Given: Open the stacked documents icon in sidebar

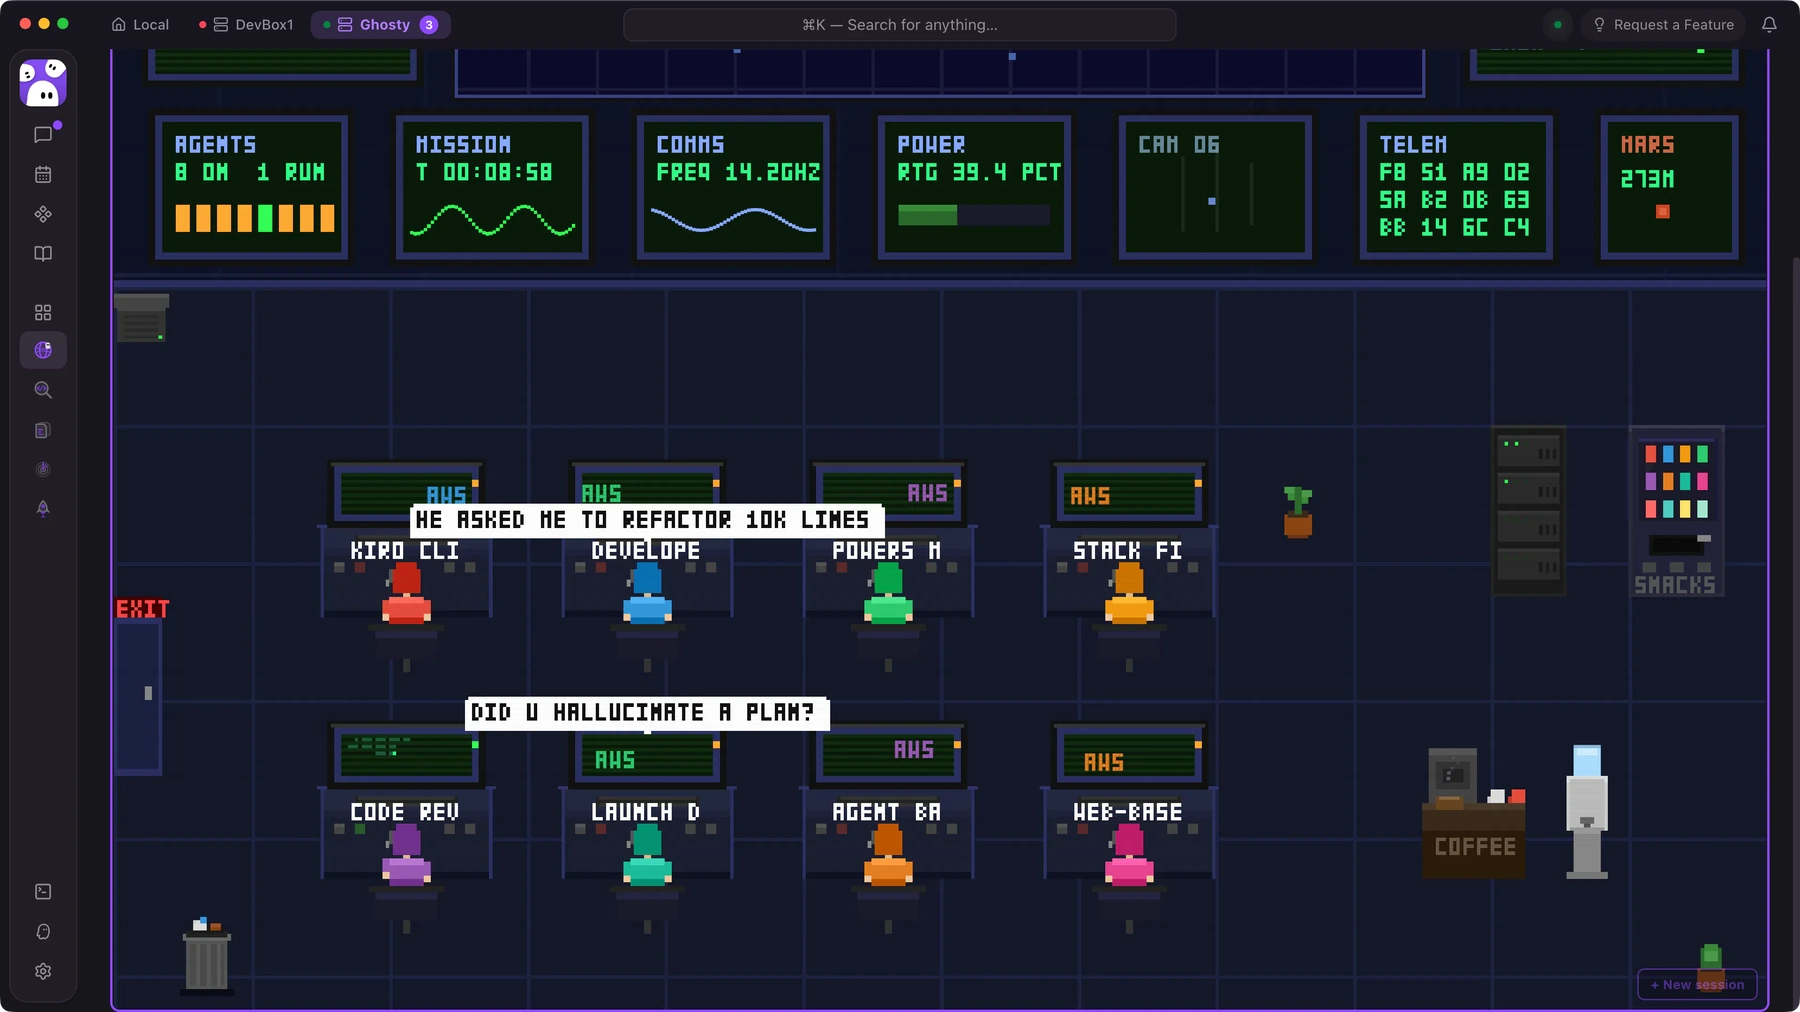Looking at the screenshot, I should [x=43, y=430].
